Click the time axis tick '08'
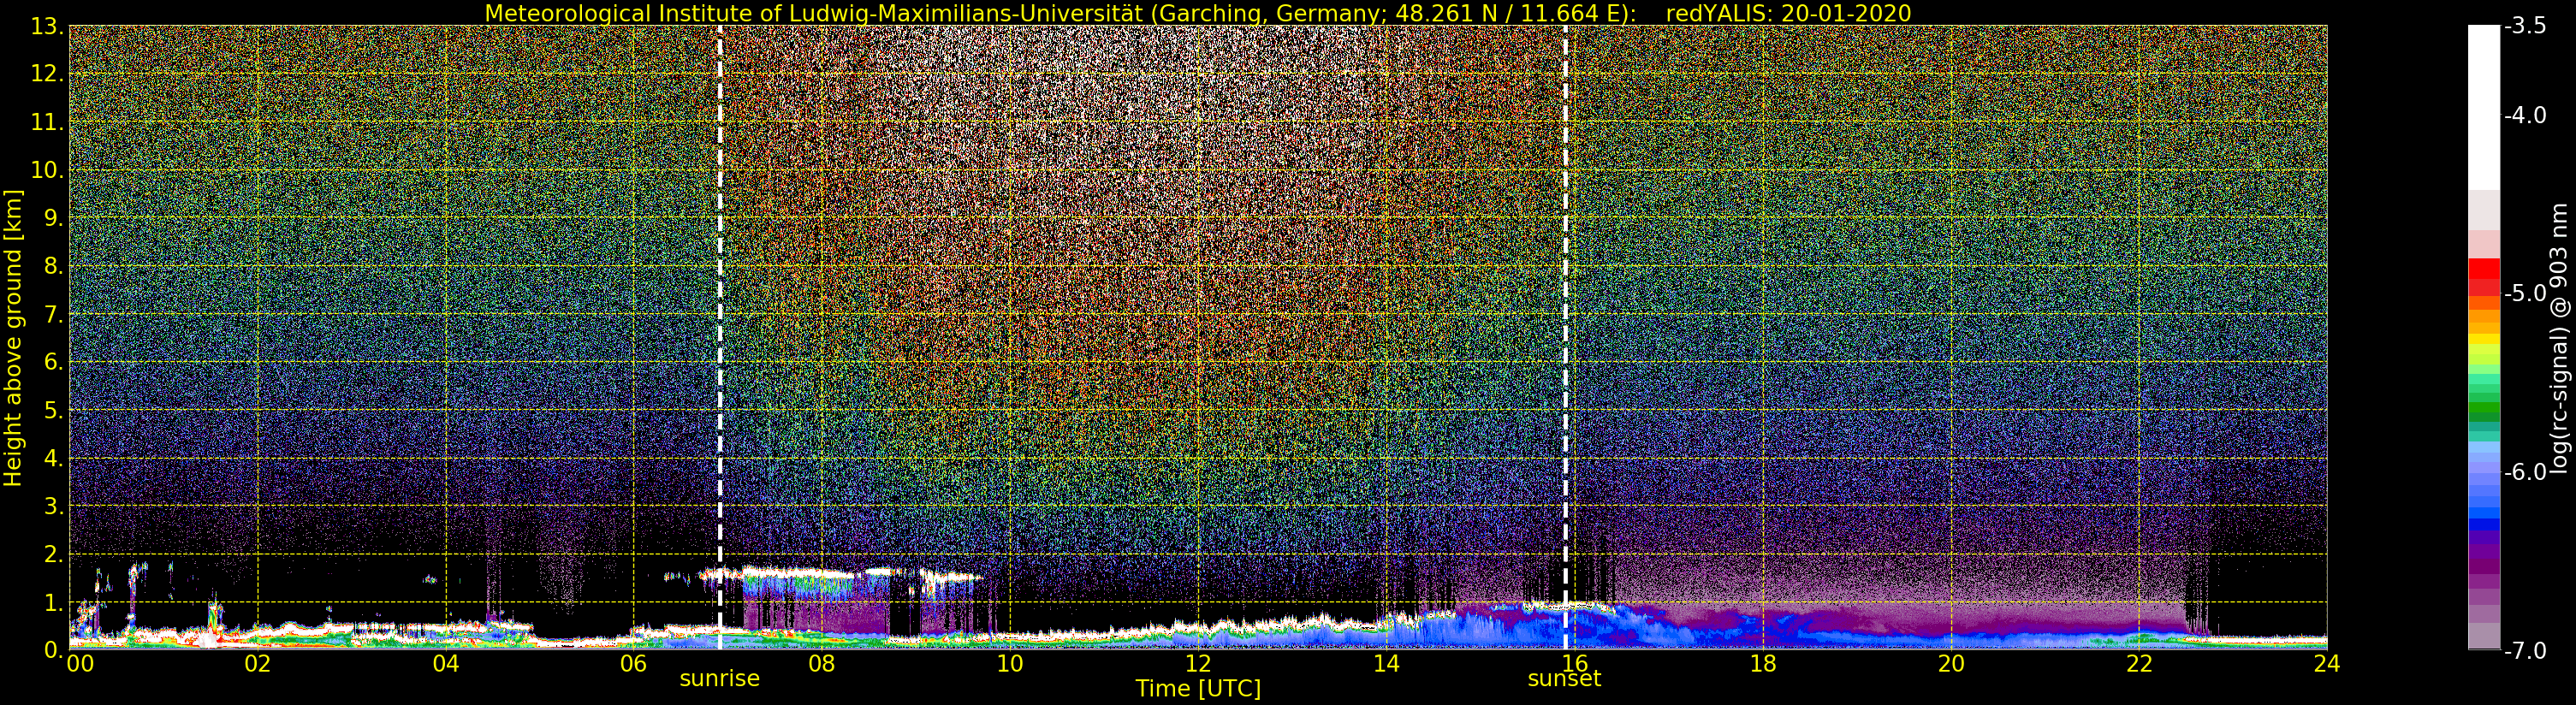Image resolution: width=2576 pixels, height=705 pixels. click(x=821, y=664)
